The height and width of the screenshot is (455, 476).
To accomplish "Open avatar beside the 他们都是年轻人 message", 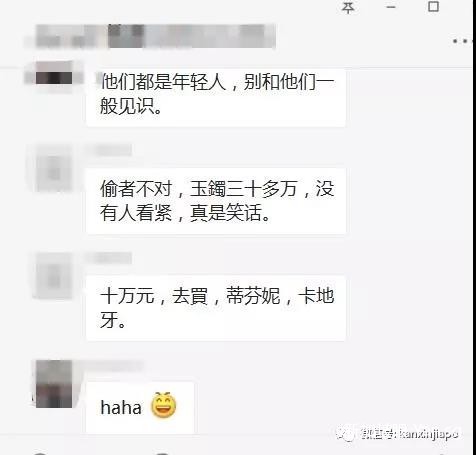I will [54, 73].
